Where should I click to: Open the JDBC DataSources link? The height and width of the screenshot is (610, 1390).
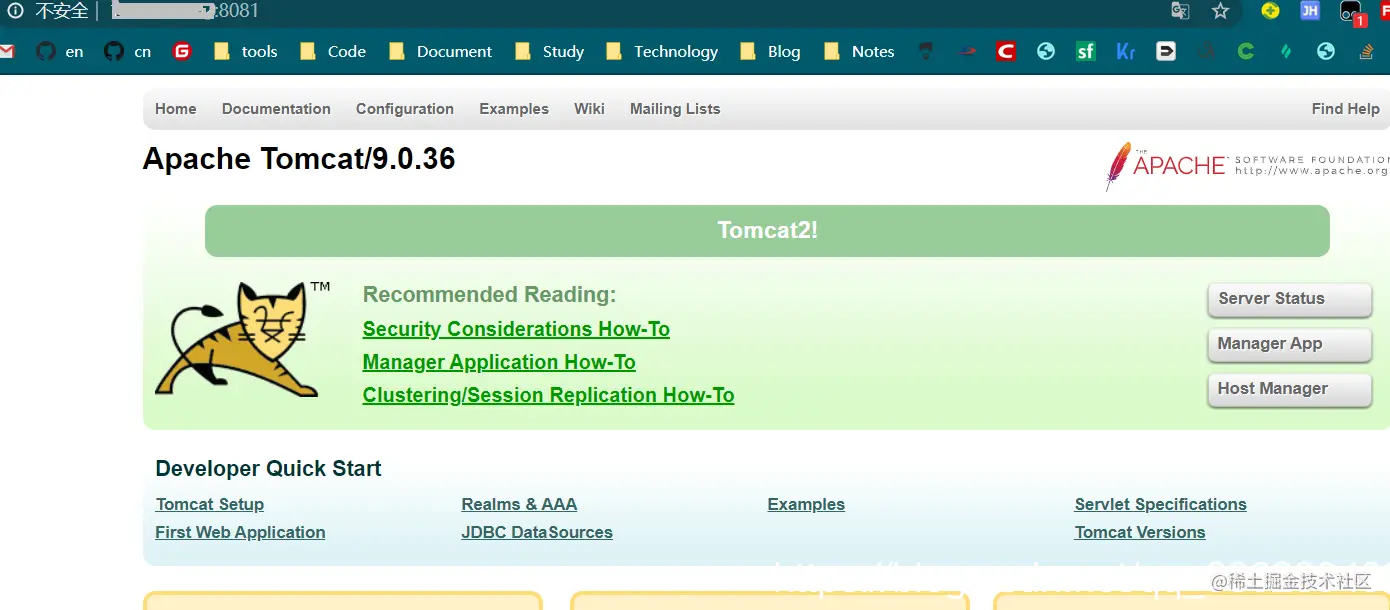click(x=537, y=533)
